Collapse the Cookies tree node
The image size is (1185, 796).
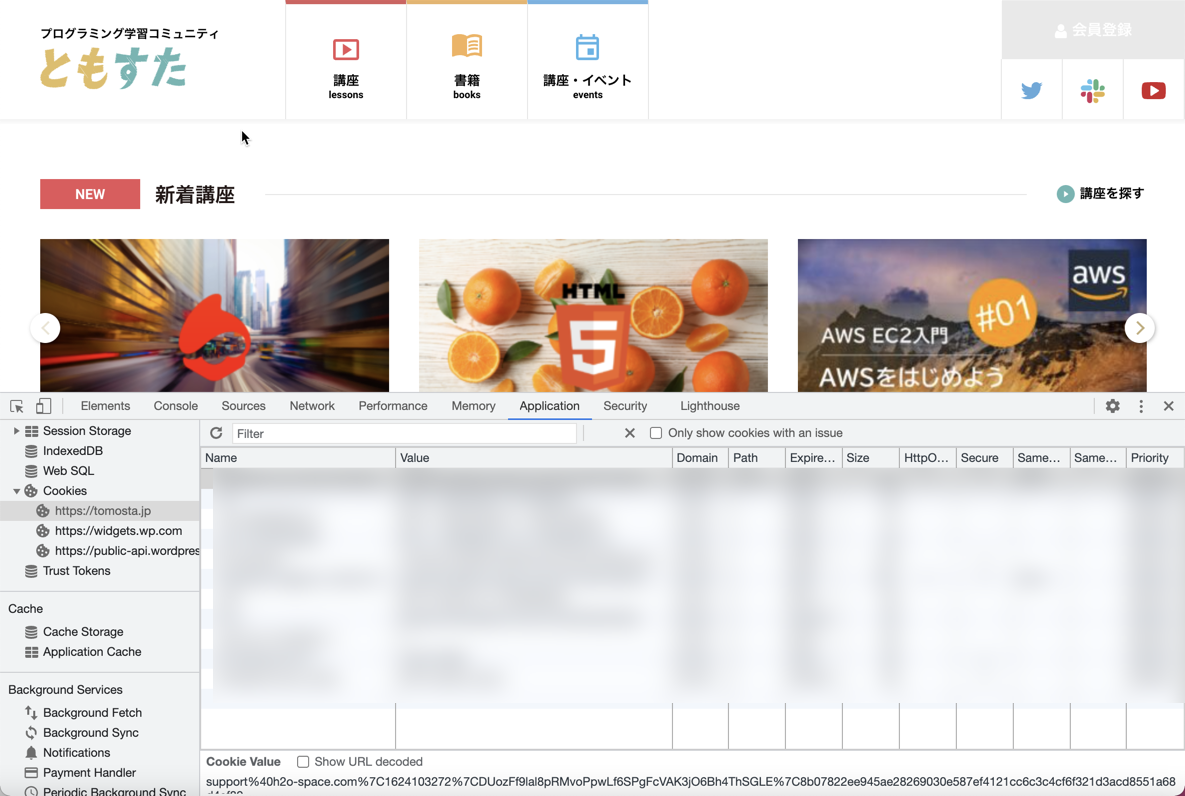tap(16, 491)
